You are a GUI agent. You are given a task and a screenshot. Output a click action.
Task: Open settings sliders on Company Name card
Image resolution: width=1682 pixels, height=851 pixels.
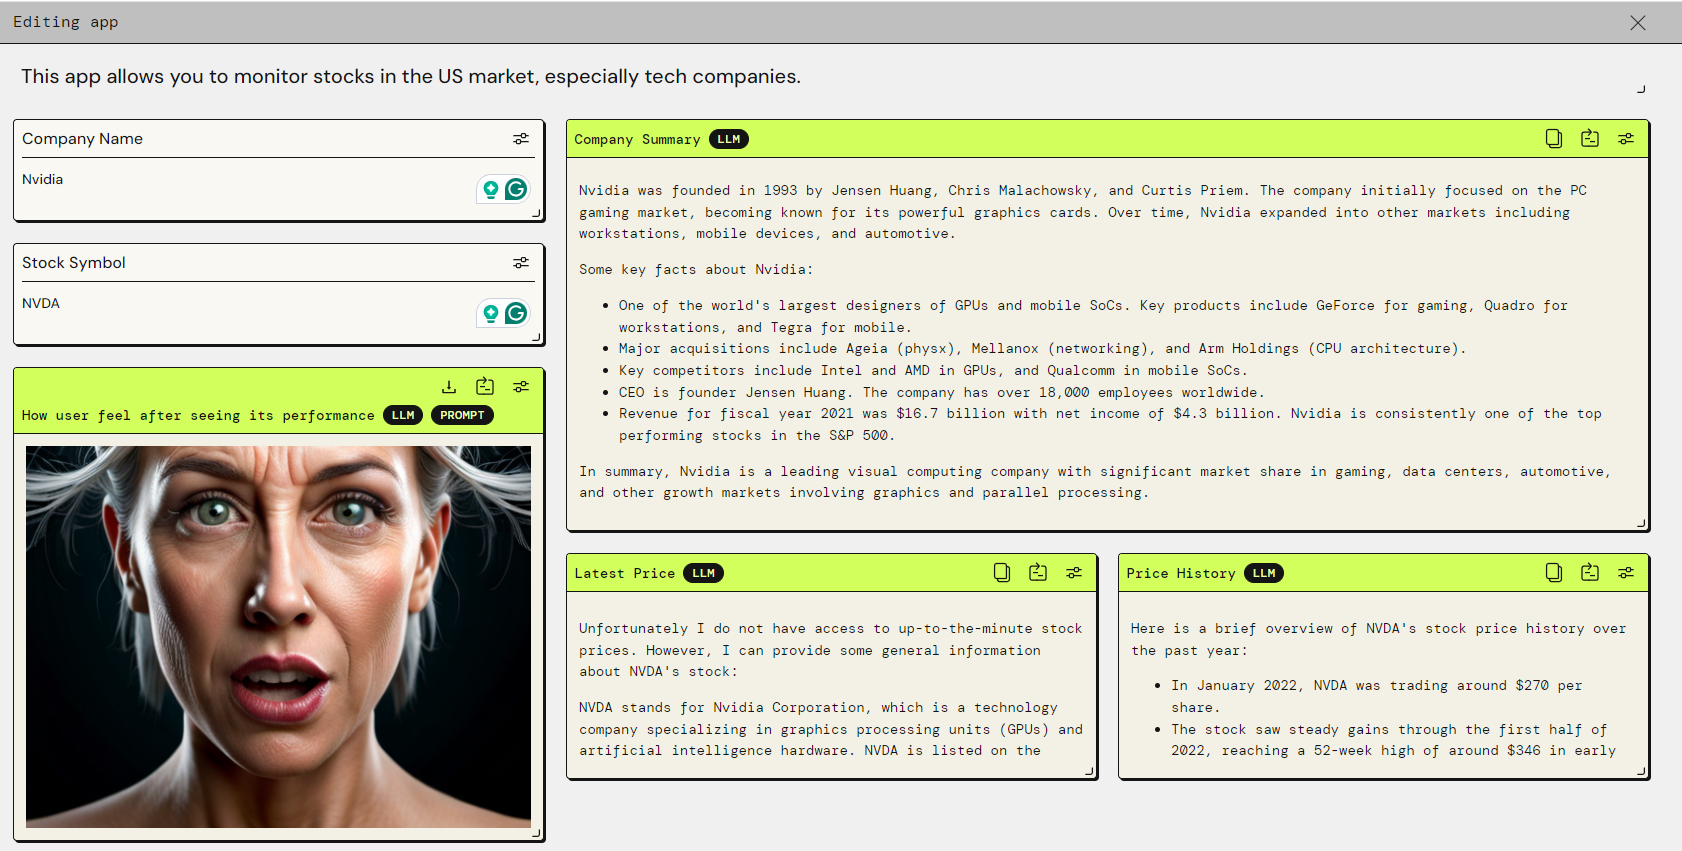coord(521,139)
